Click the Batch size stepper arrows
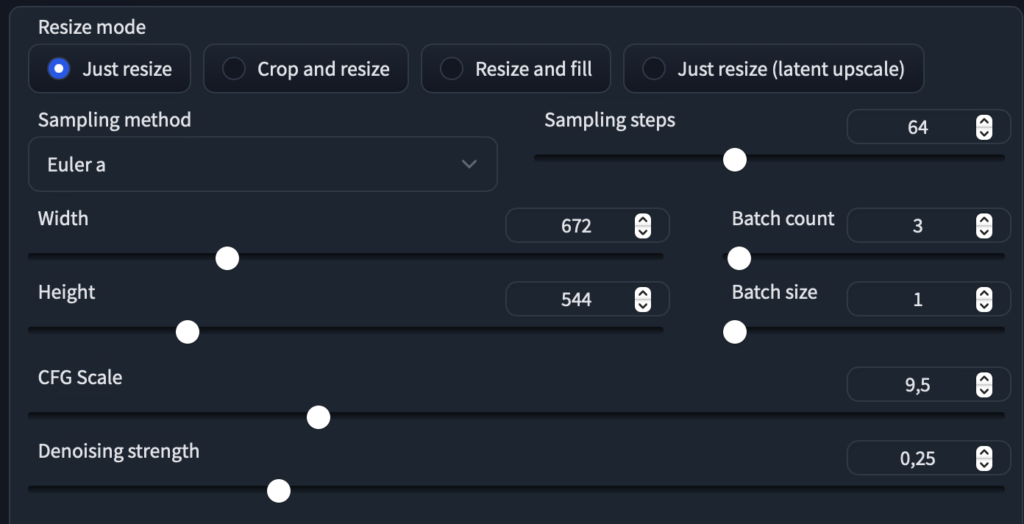 tap(984, 299)
